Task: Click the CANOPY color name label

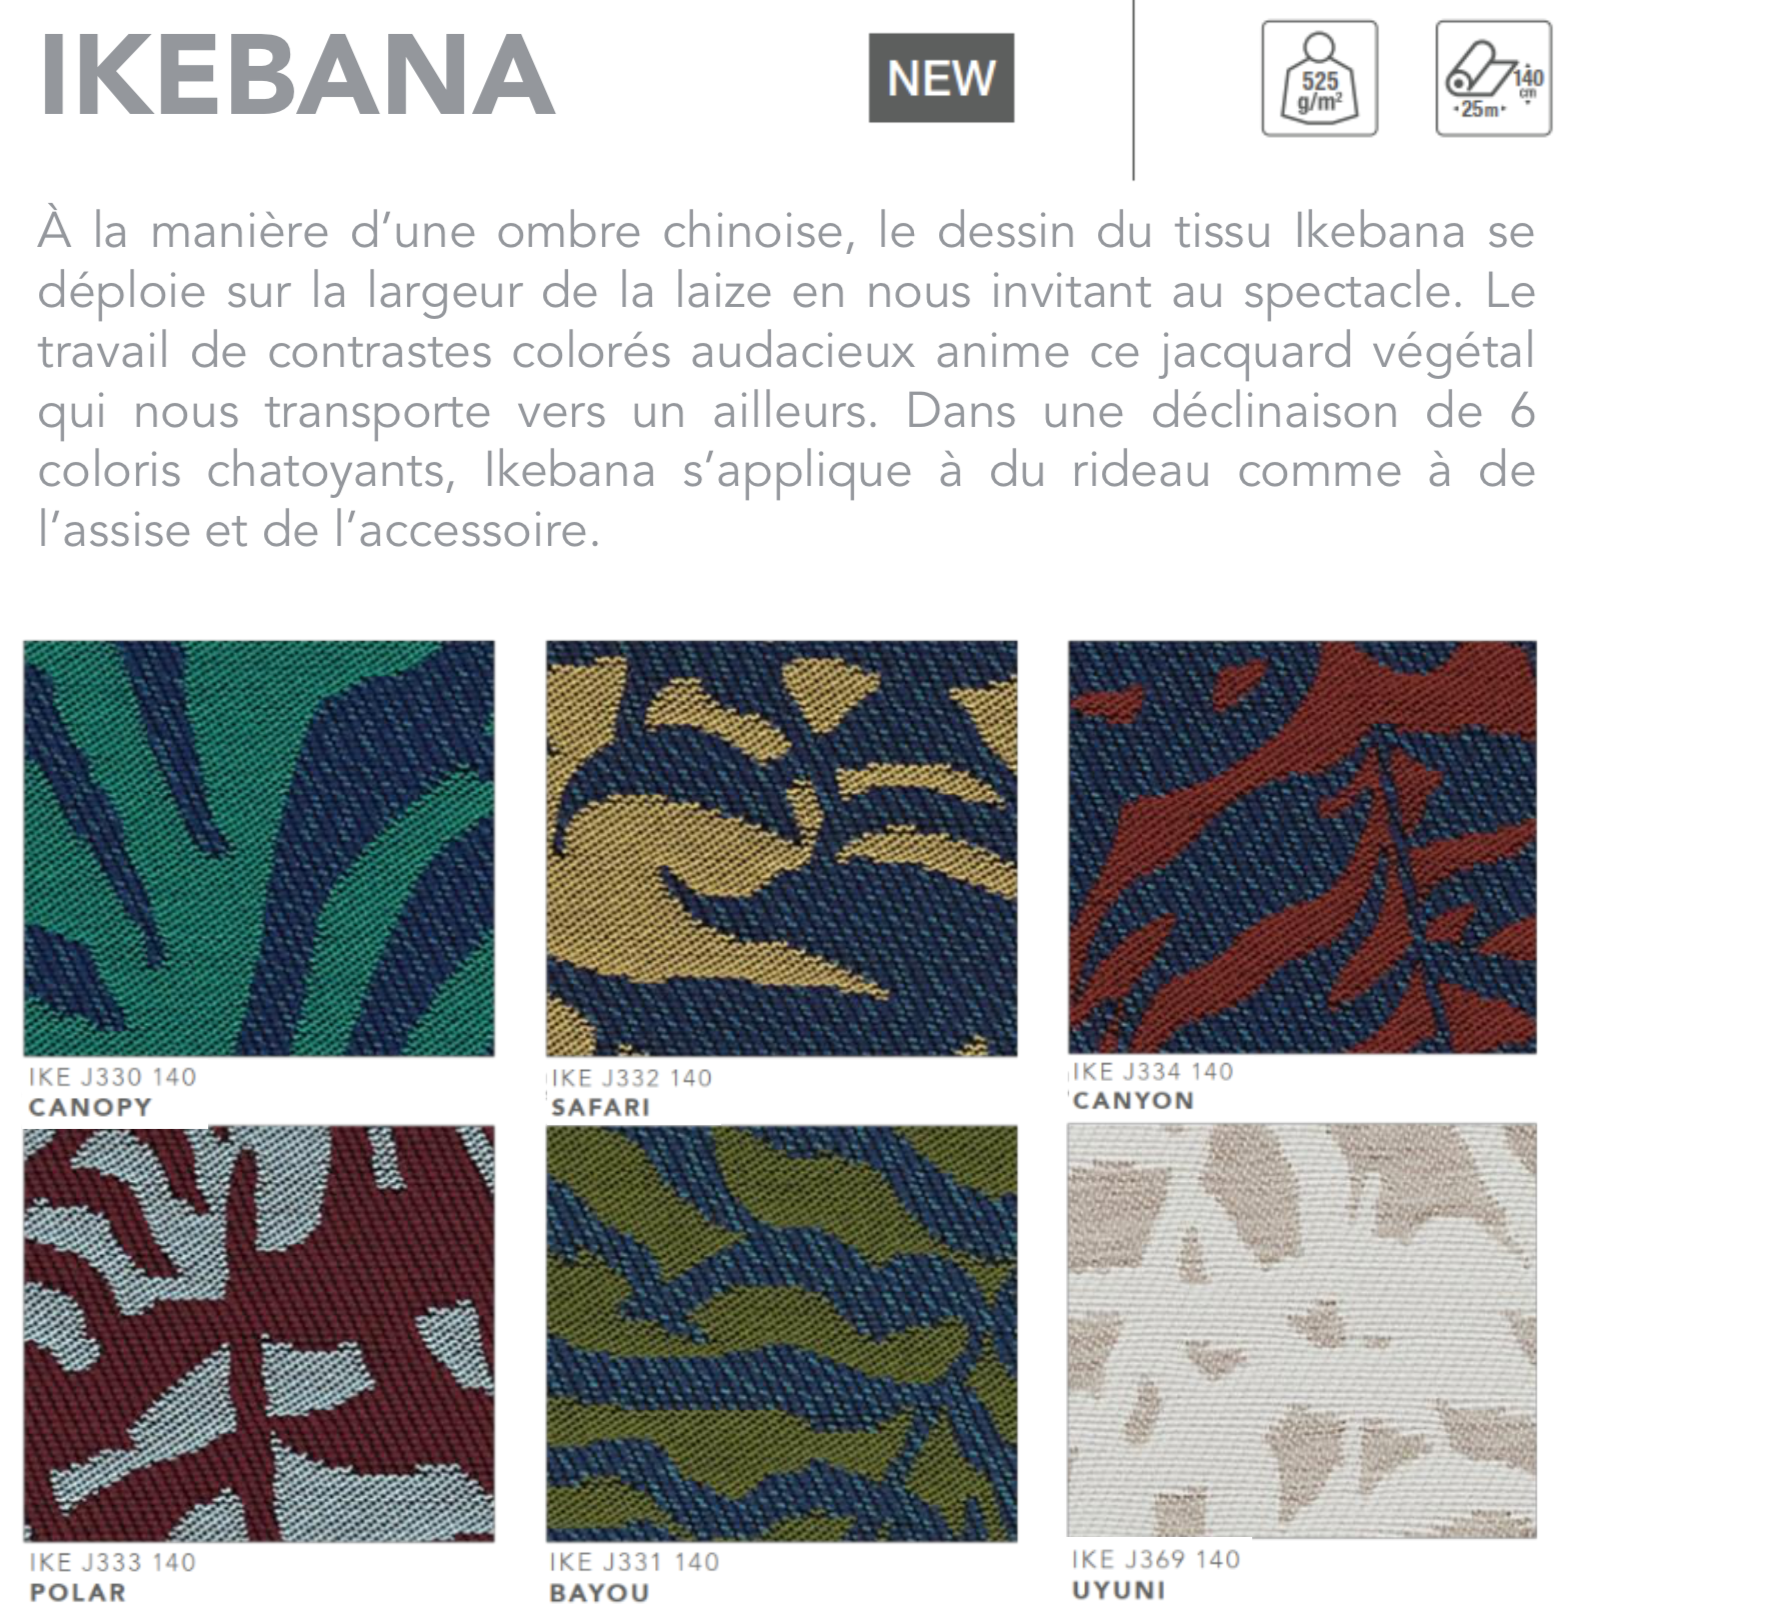Action: (90, 1107)
